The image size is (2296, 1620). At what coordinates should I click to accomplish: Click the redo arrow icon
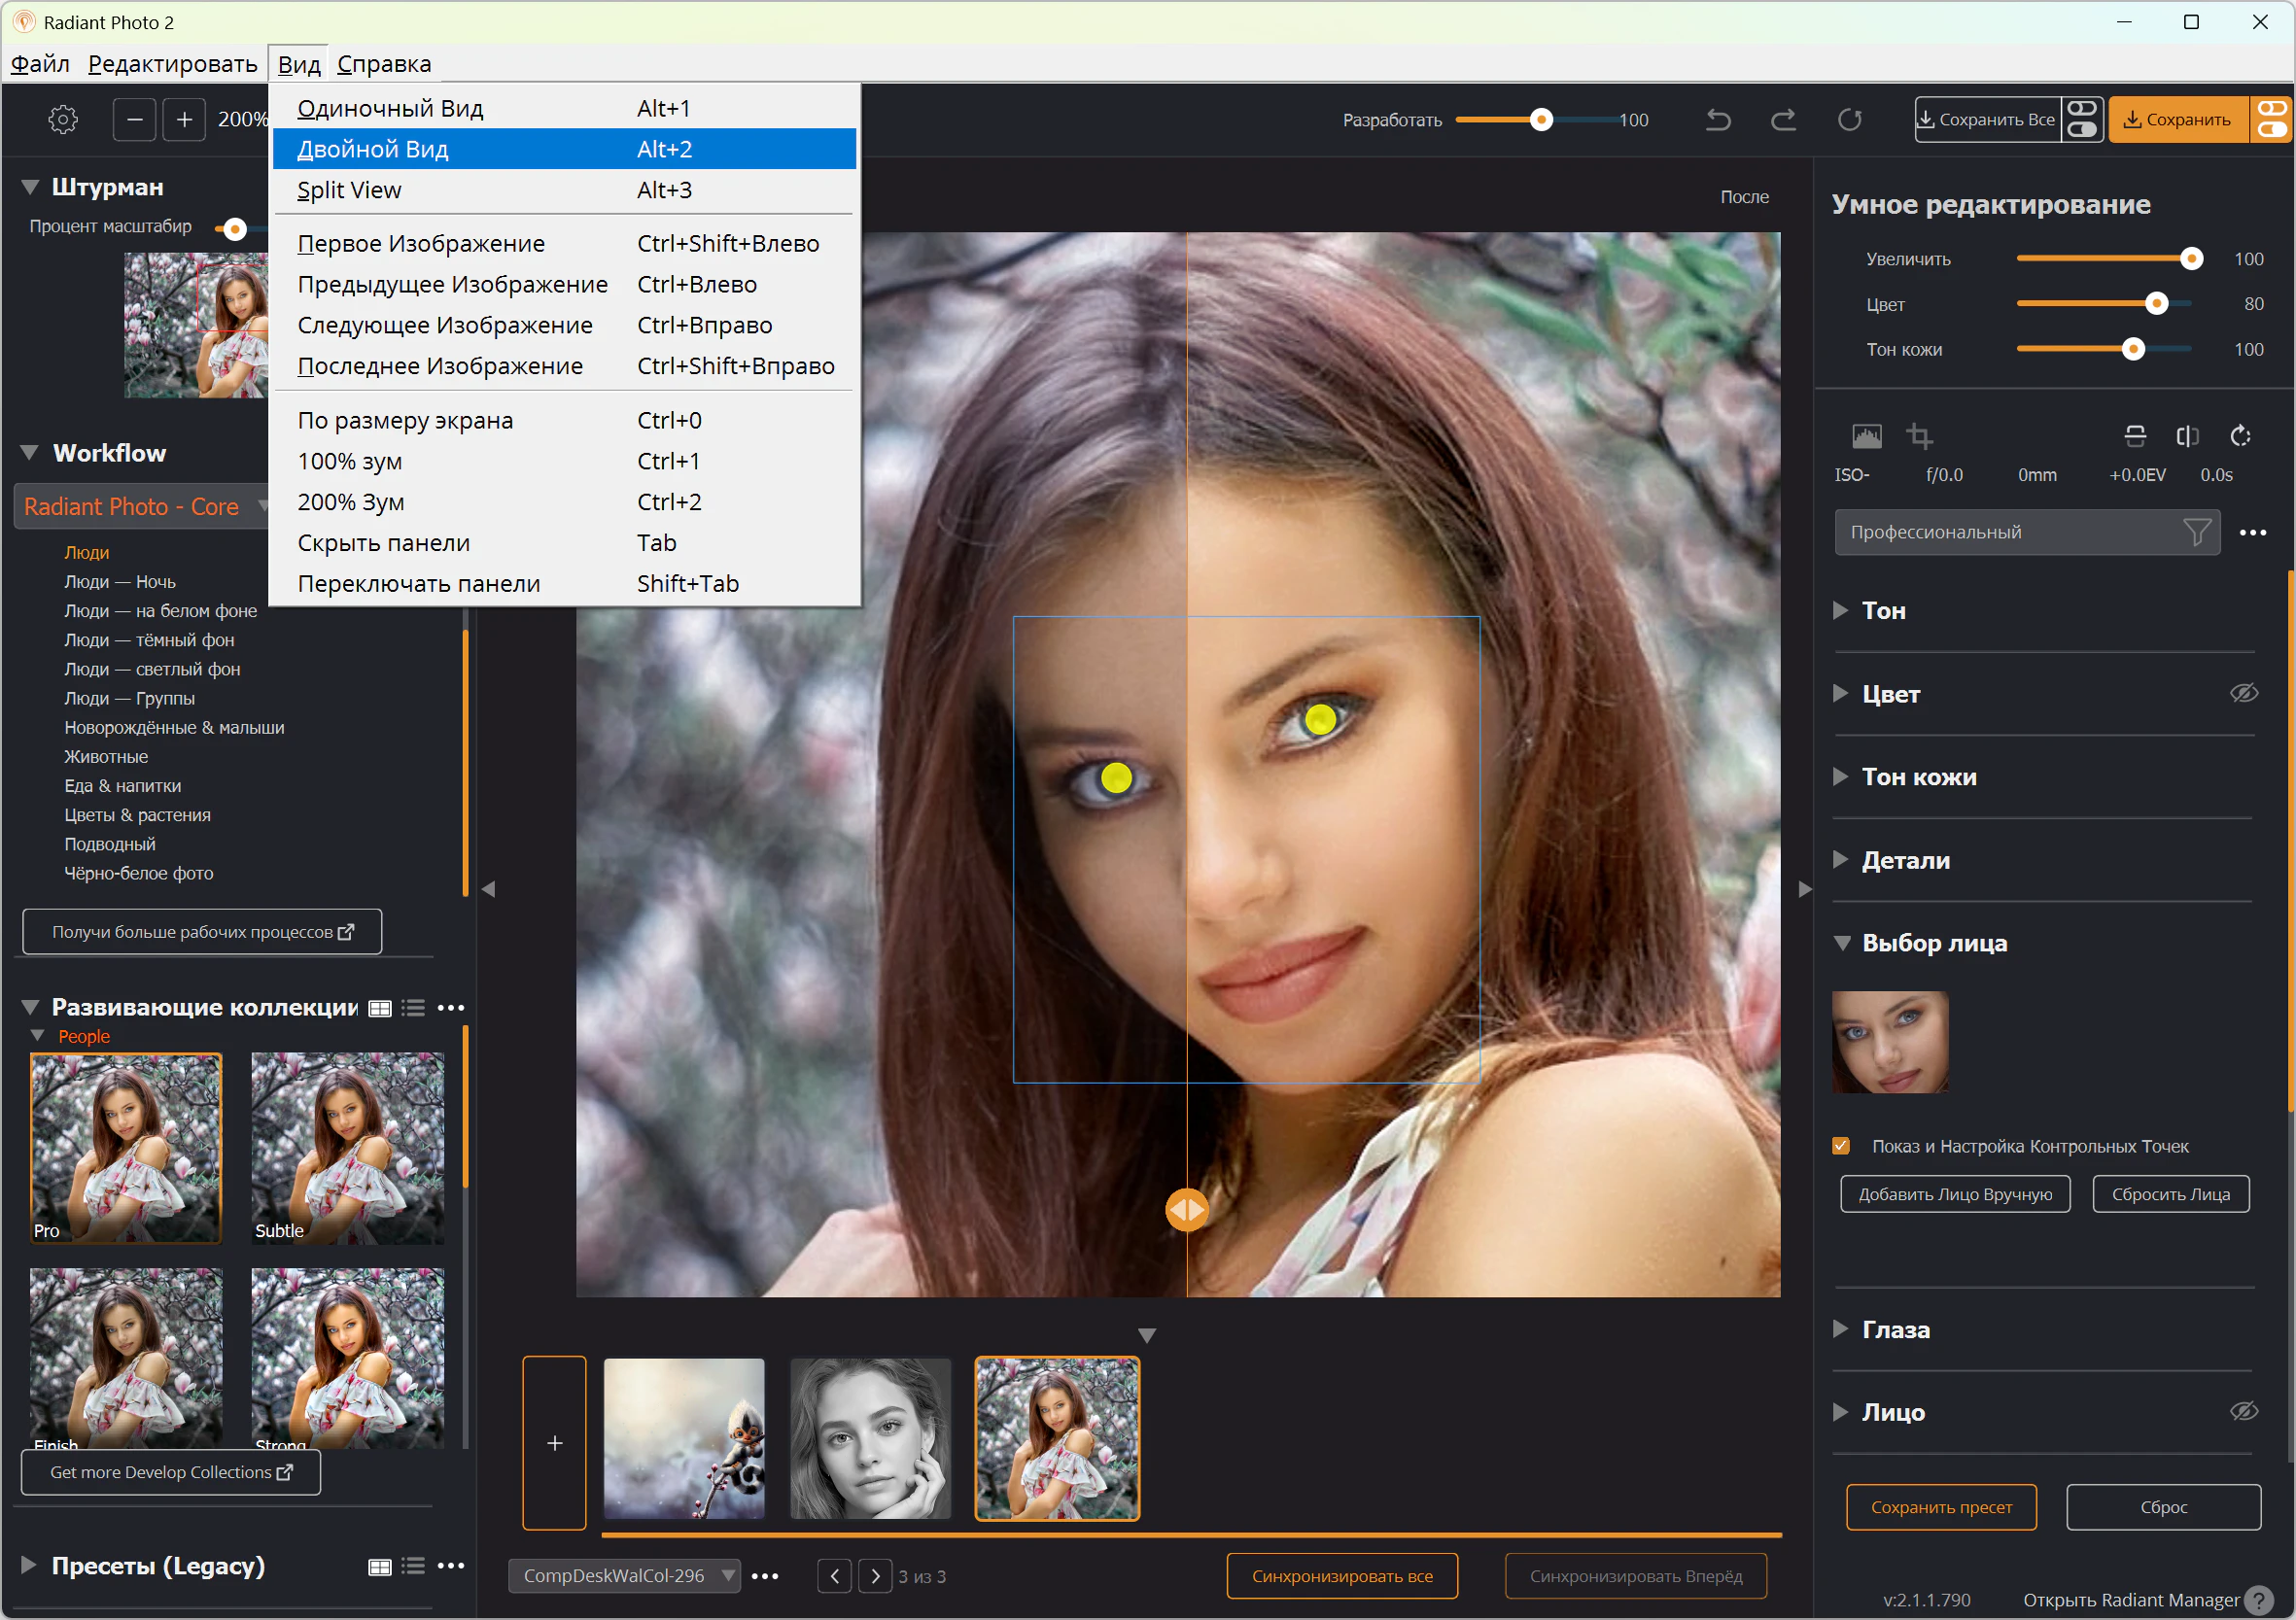(x=1783, y=120)
